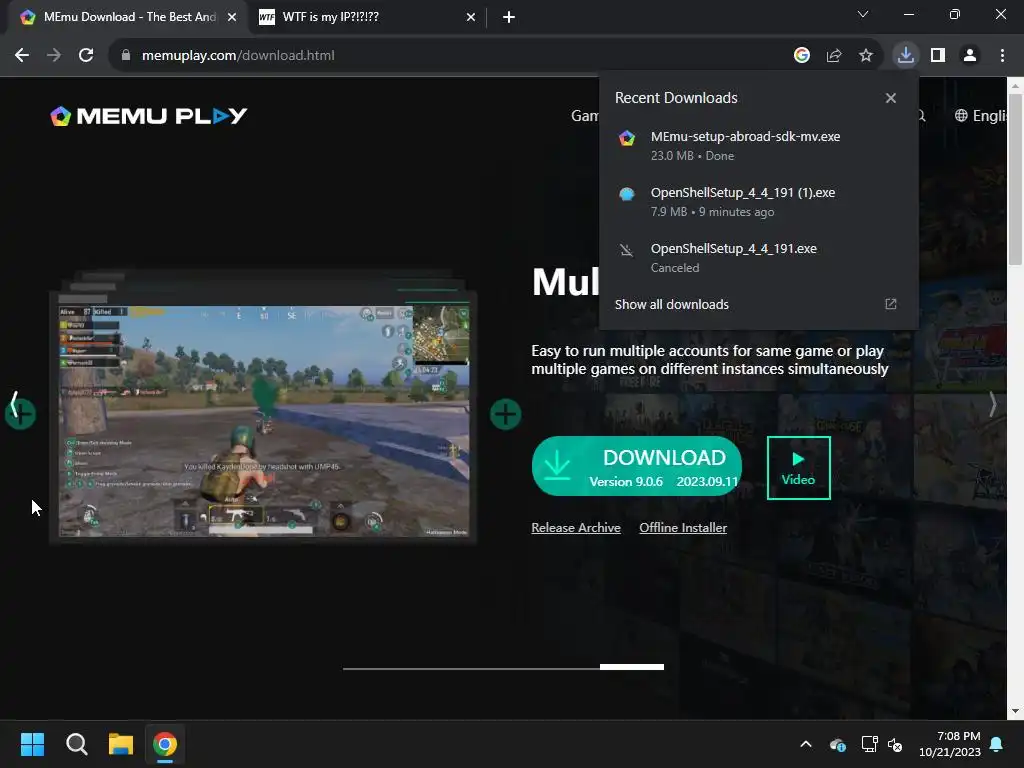Image resolution: width=1024 pixels, height=768 pixels.
Task: Open the clock showing 7:08 PM
Action: coord(950,744)
